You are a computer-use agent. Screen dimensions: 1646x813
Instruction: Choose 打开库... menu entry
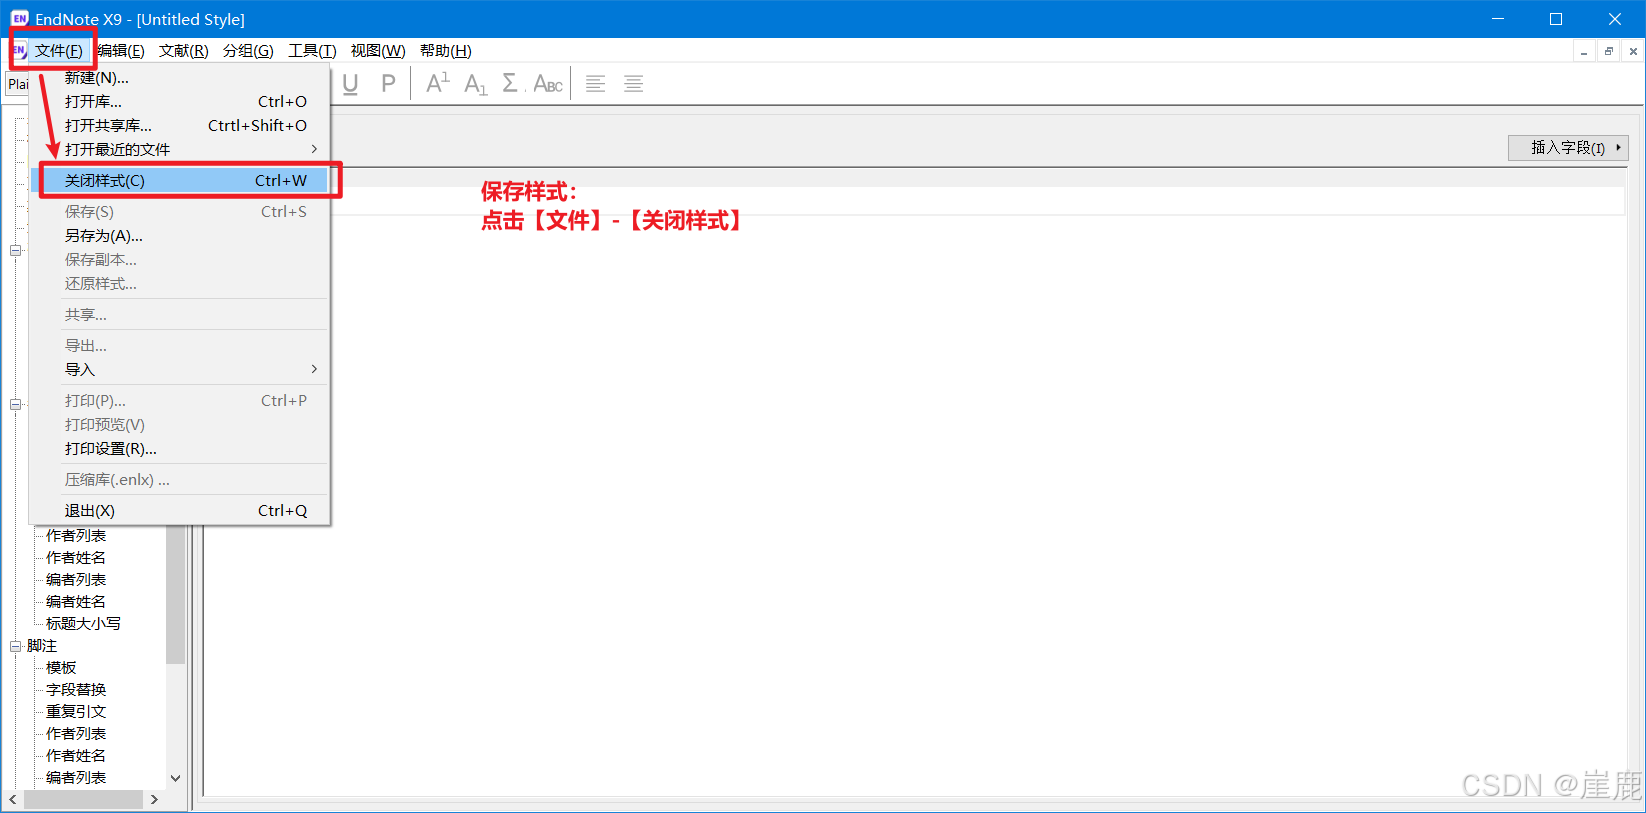coord(180,102)
